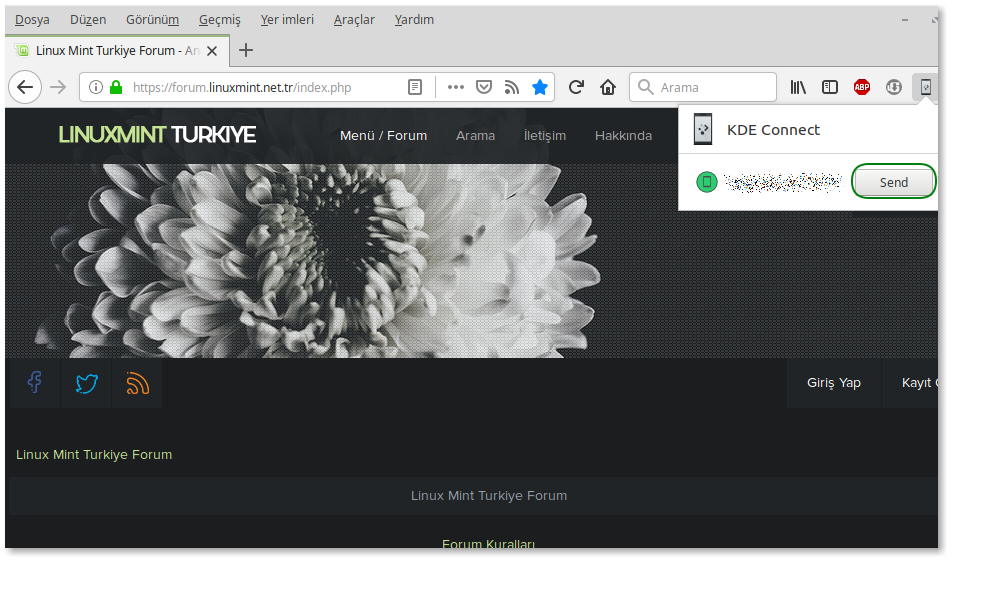Open the Görünüm menu
The height and width of the screenshot is (603, 993).
152,20
